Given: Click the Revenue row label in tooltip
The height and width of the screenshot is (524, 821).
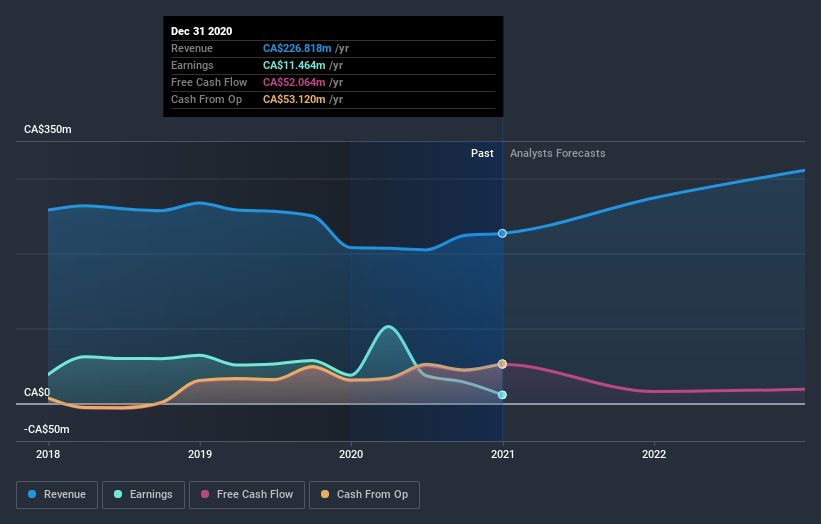Looking at the screenshot, I should pyautogui.click(x=192, y=48).
